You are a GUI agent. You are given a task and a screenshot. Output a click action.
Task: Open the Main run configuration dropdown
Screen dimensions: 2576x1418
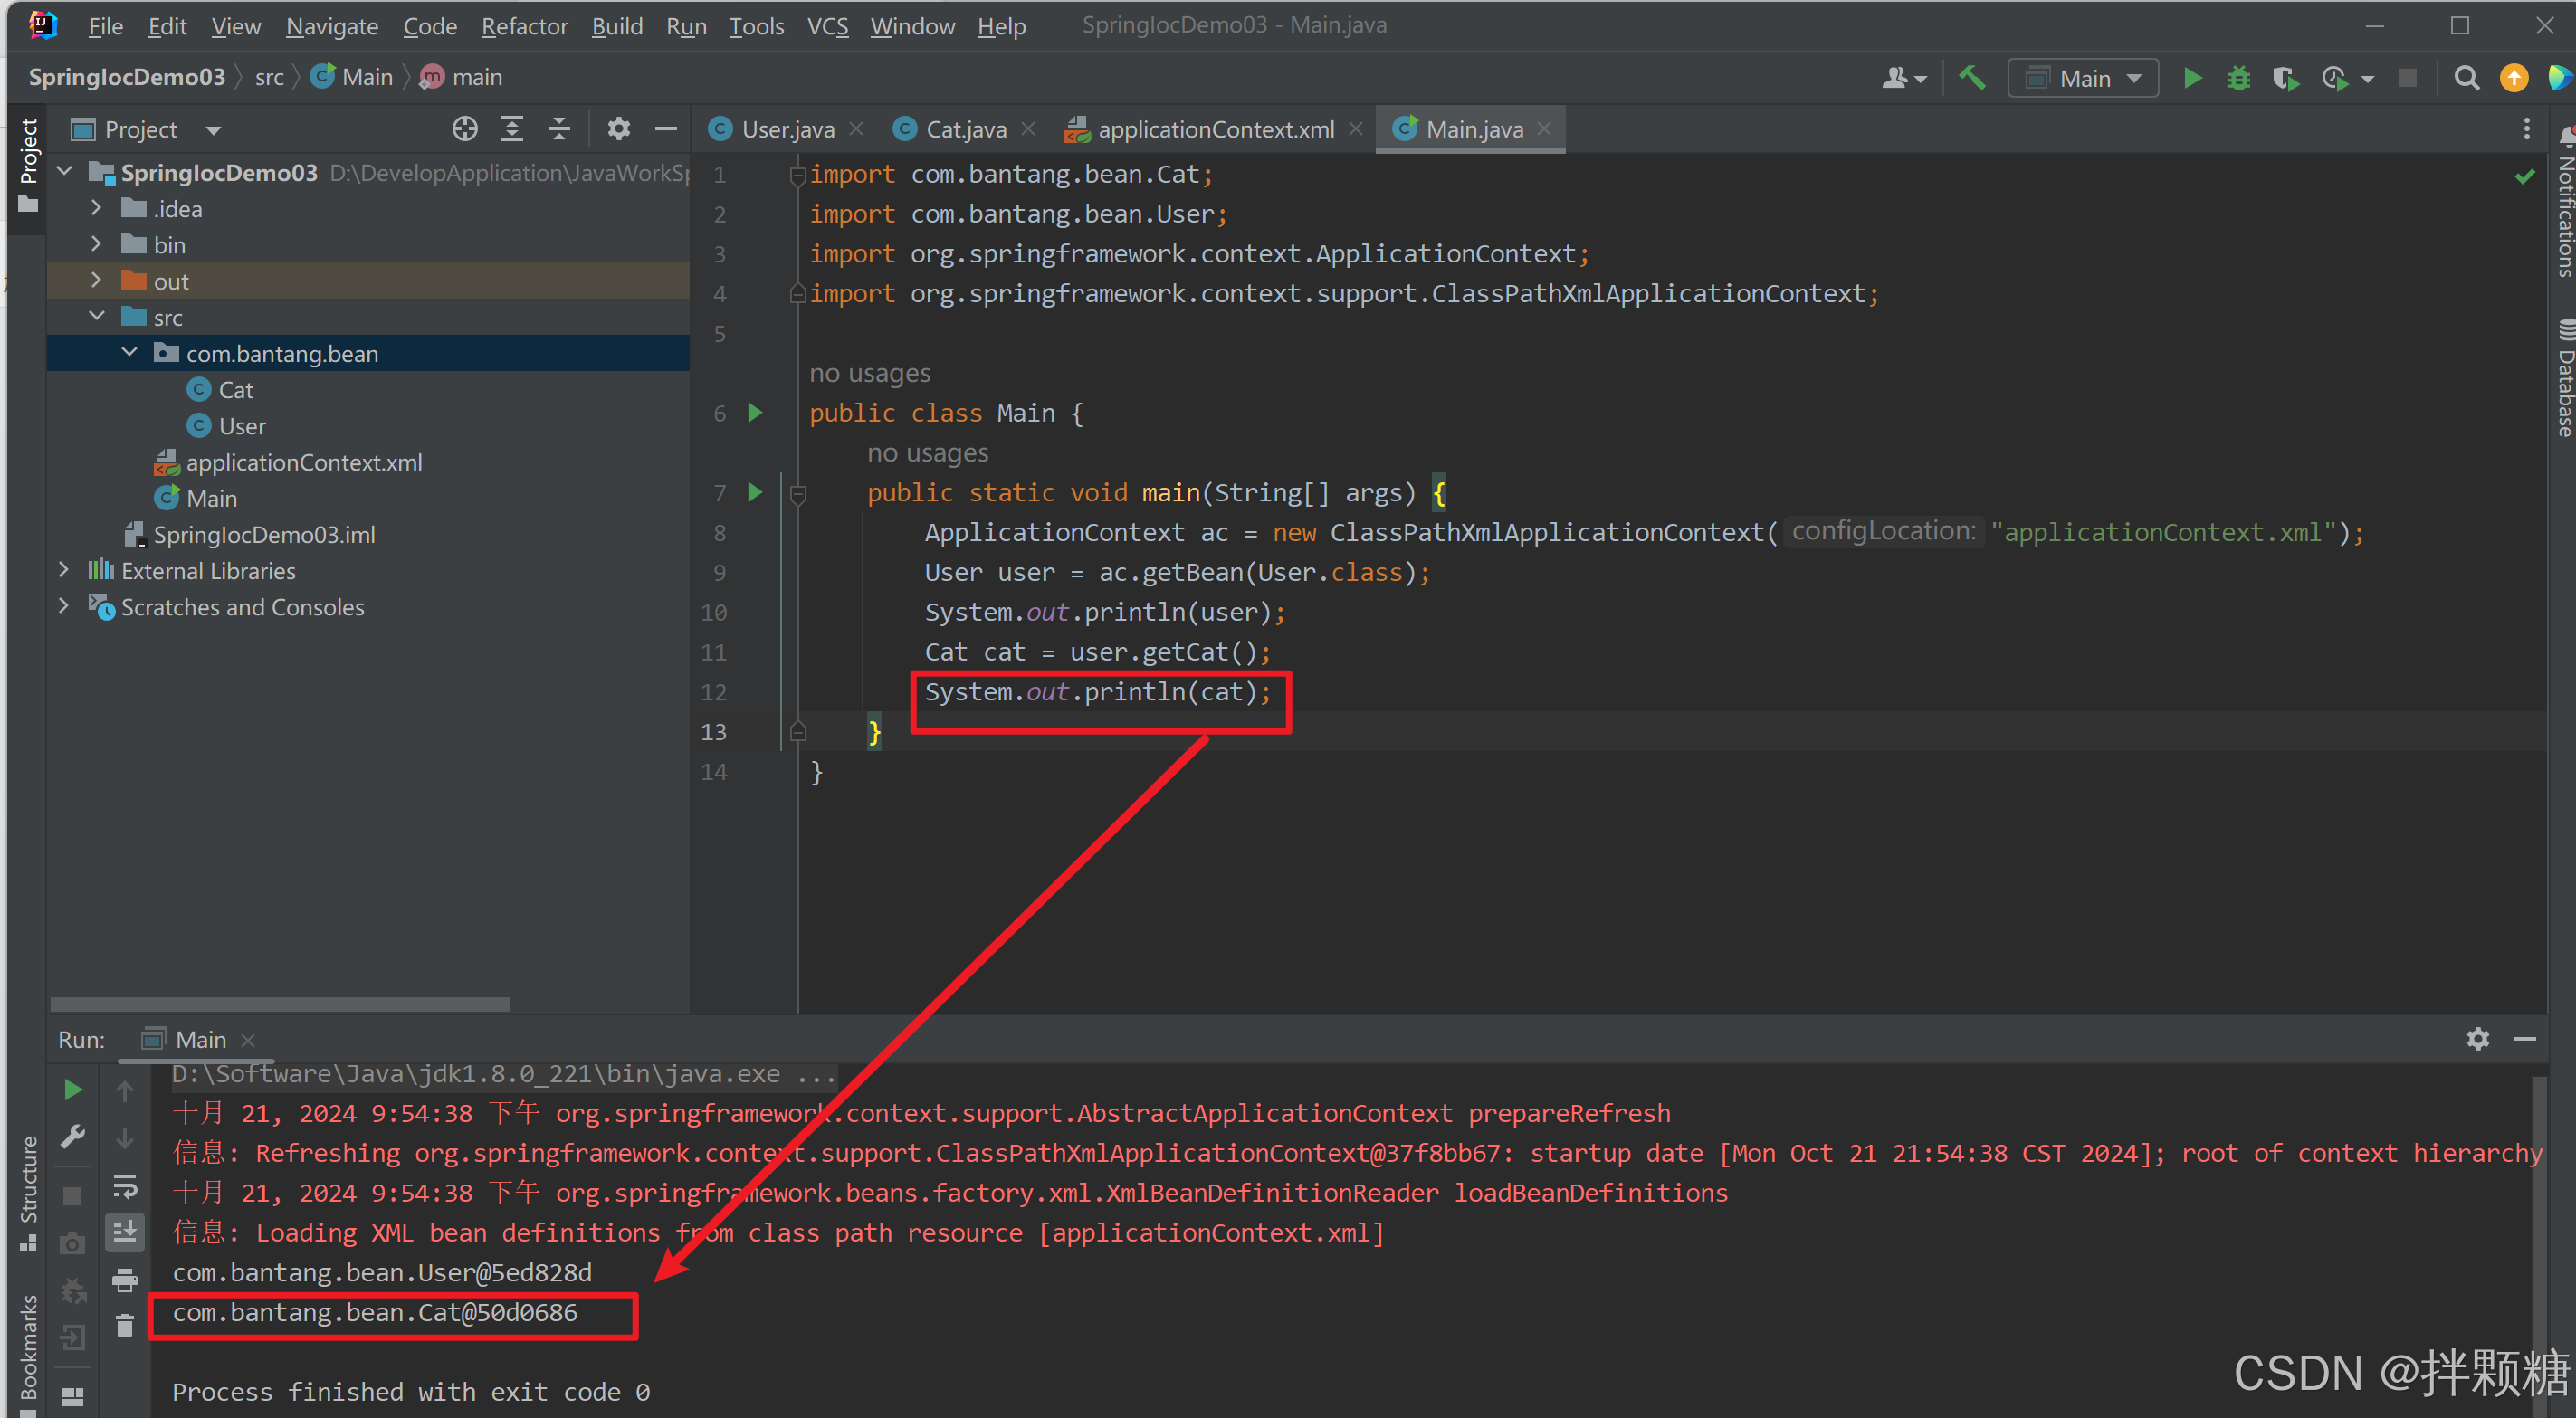[x=2084, y=78]
